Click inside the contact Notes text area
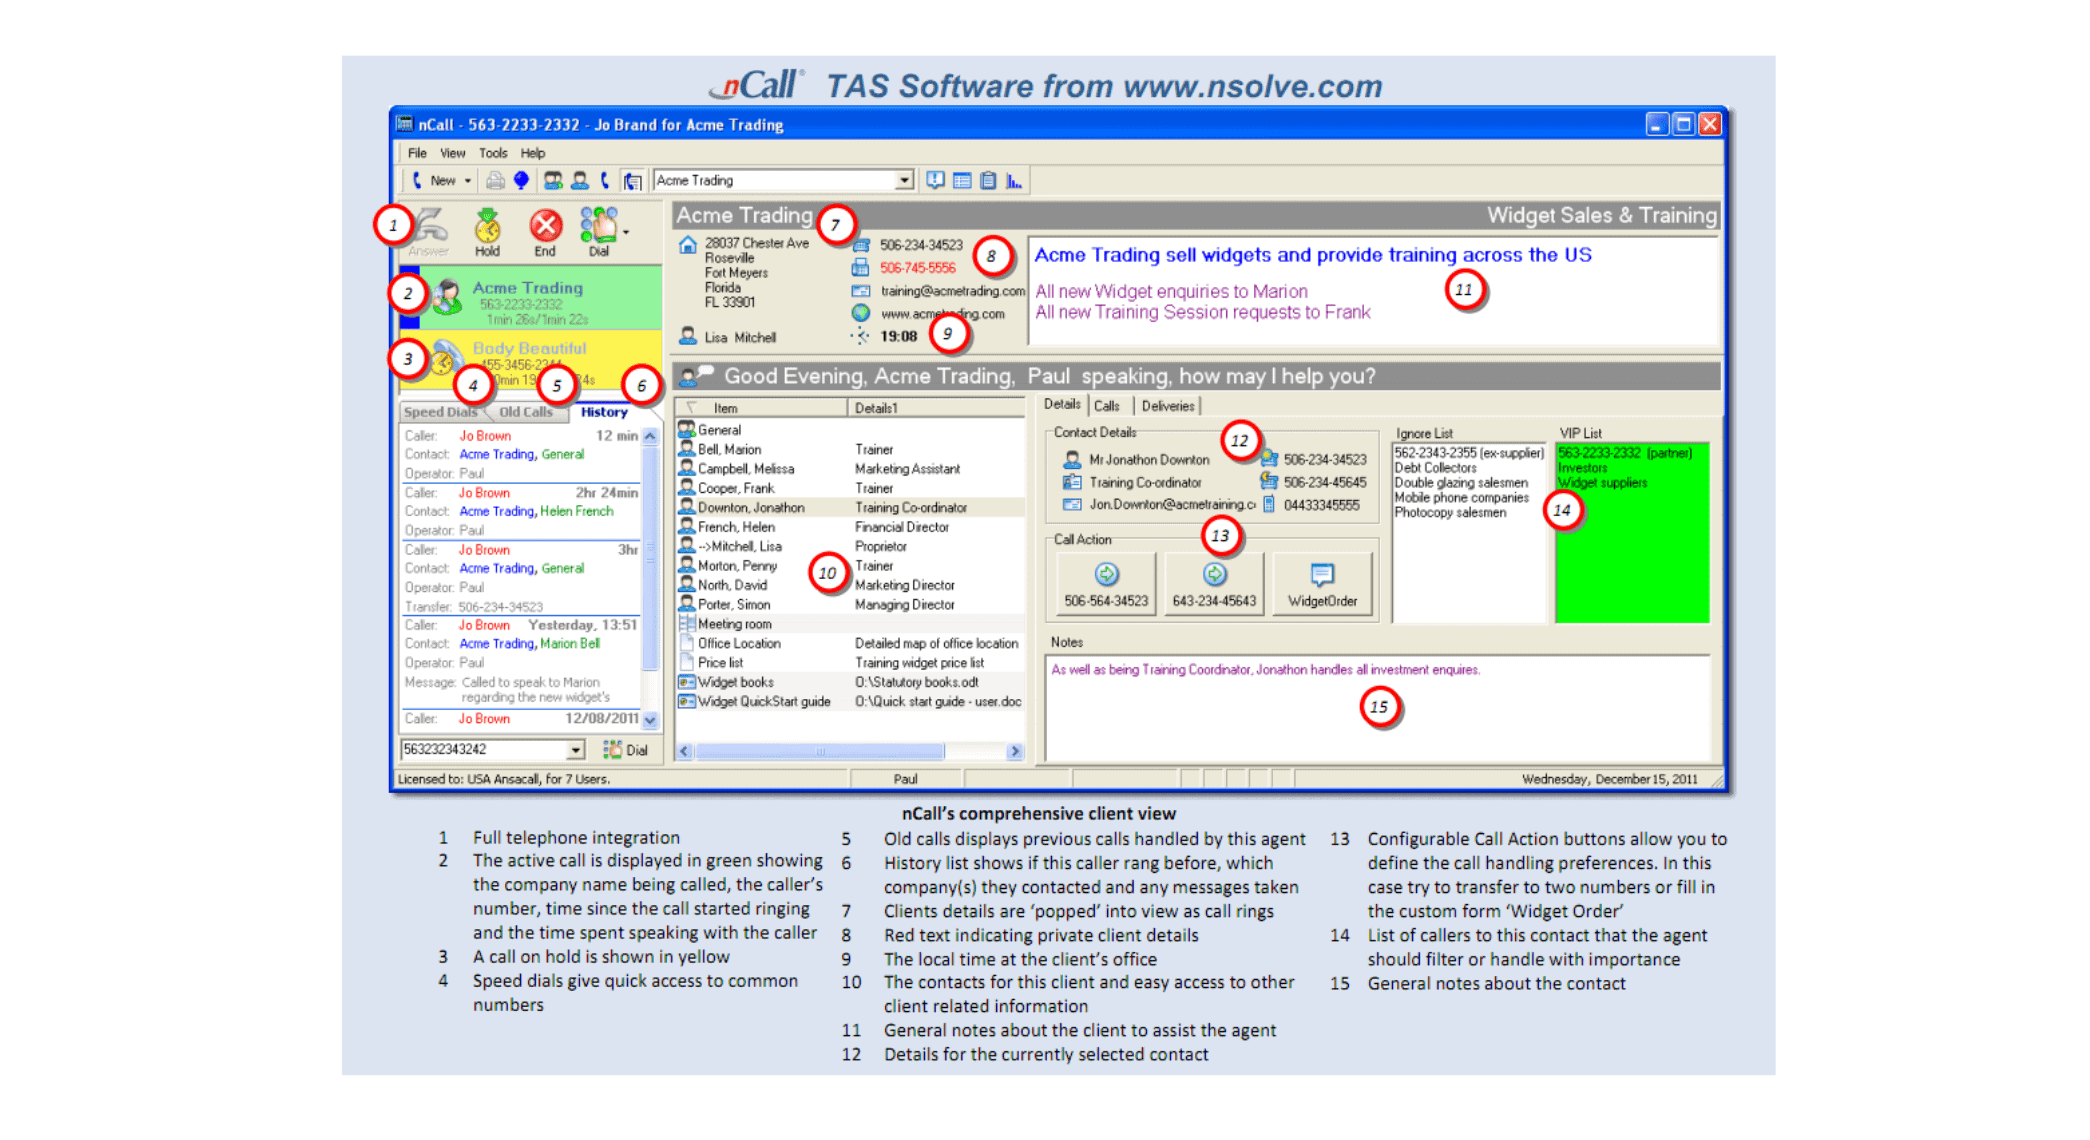 coord(1377,709)
